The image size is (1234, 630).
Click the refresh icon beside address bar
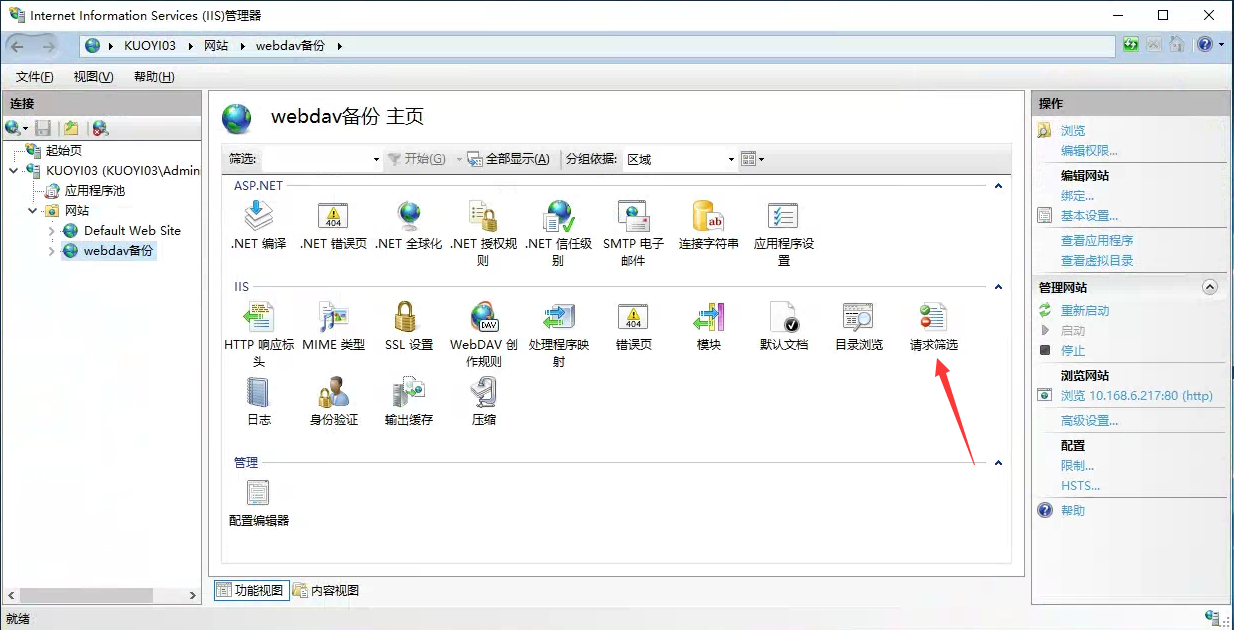(x=1131, y=45)
